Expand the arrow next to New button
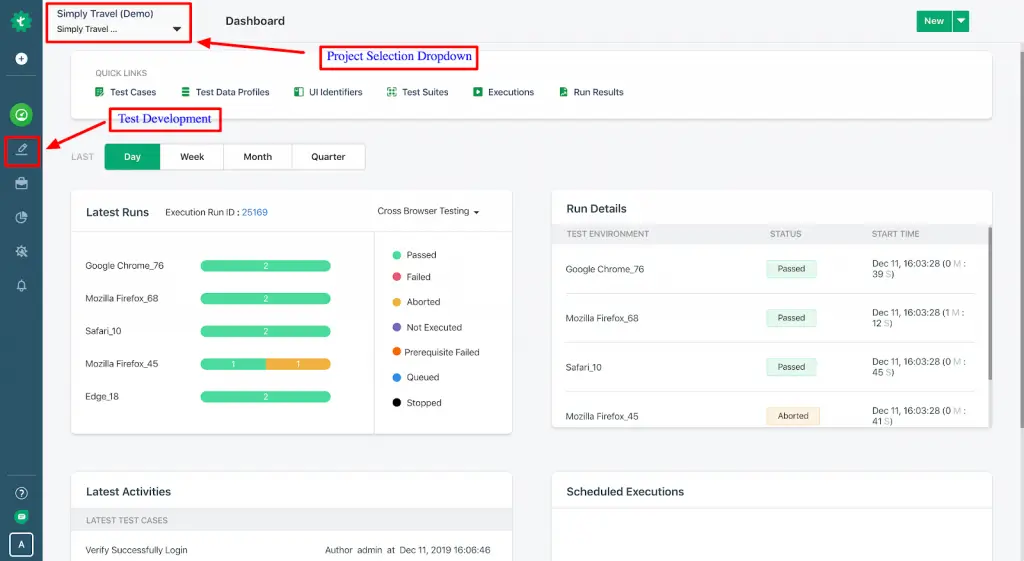The height and width of the screenshot is (561, 1024). 960,21
